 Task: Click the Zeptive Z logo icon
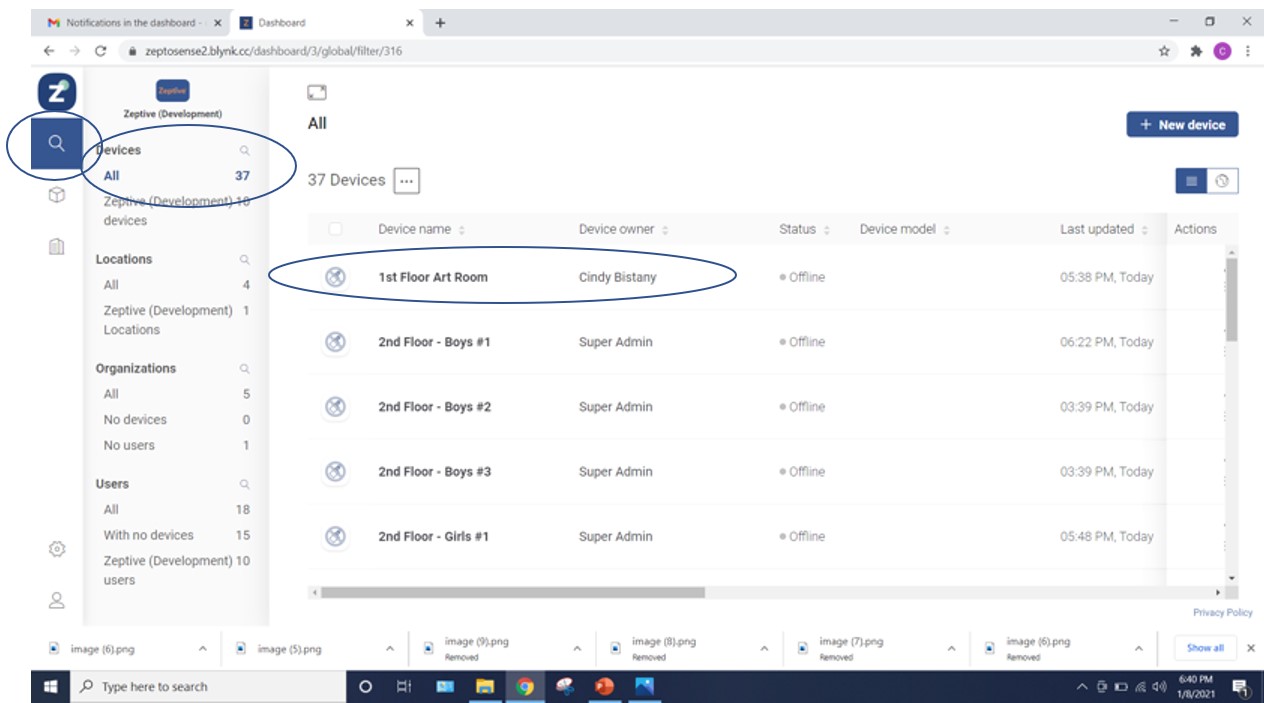(x=57, y=91)
